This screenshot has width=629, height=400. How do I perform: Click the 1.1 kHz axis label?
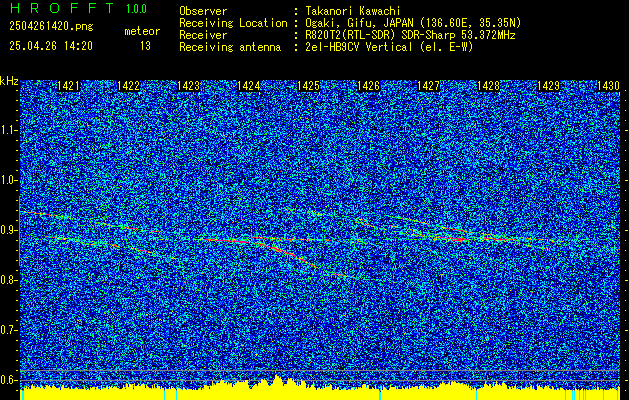point(7,130)
